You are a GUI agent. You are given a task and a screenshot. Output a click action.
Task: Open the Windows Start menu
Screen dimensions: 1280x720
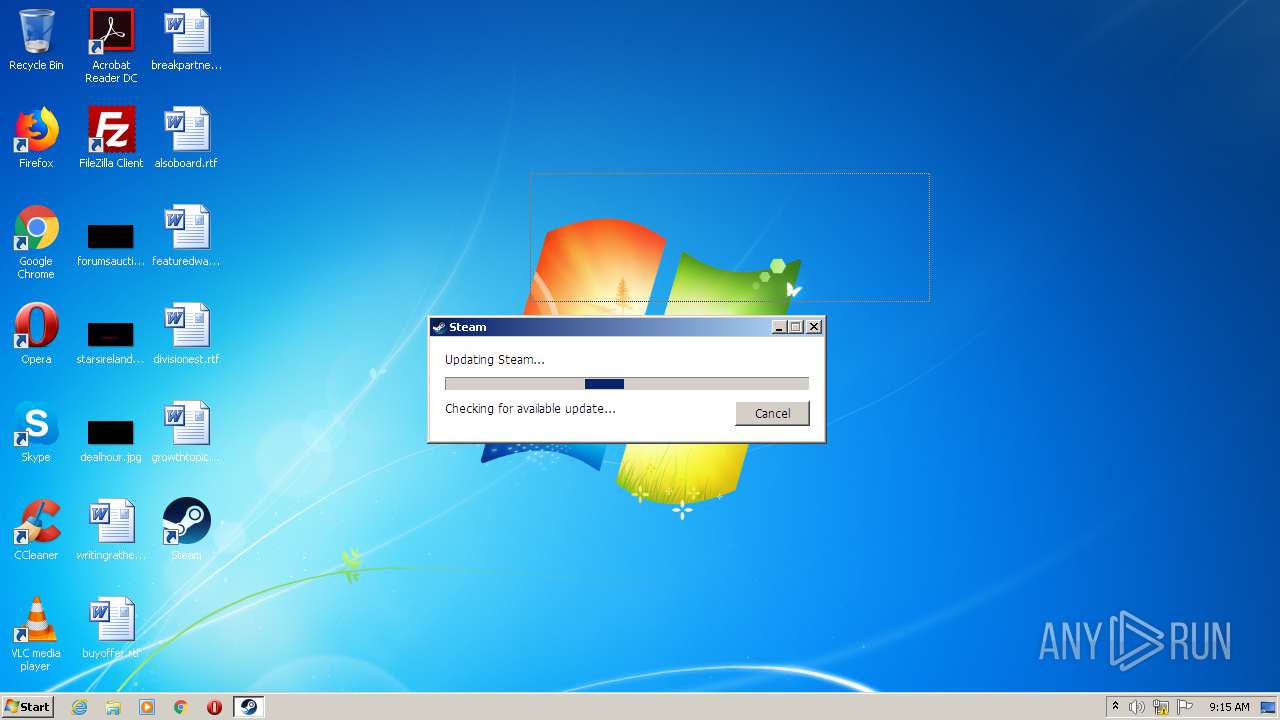pos(27,706)
